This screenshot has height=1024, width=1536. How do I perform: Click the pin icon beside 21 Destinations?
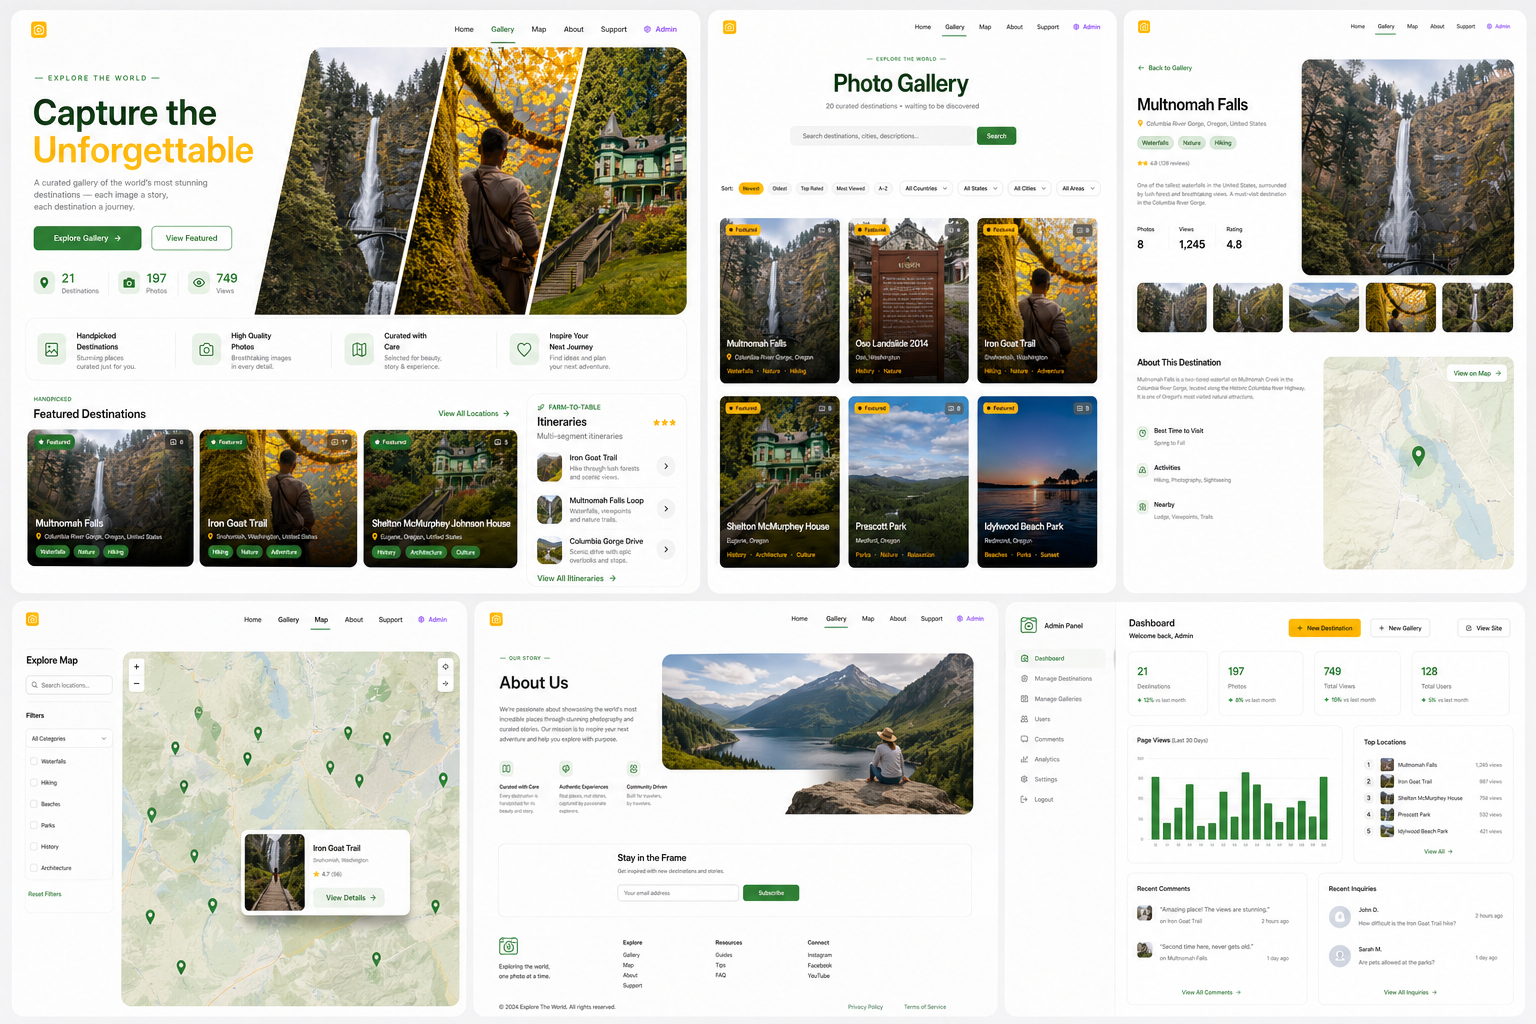coord(44,283)
